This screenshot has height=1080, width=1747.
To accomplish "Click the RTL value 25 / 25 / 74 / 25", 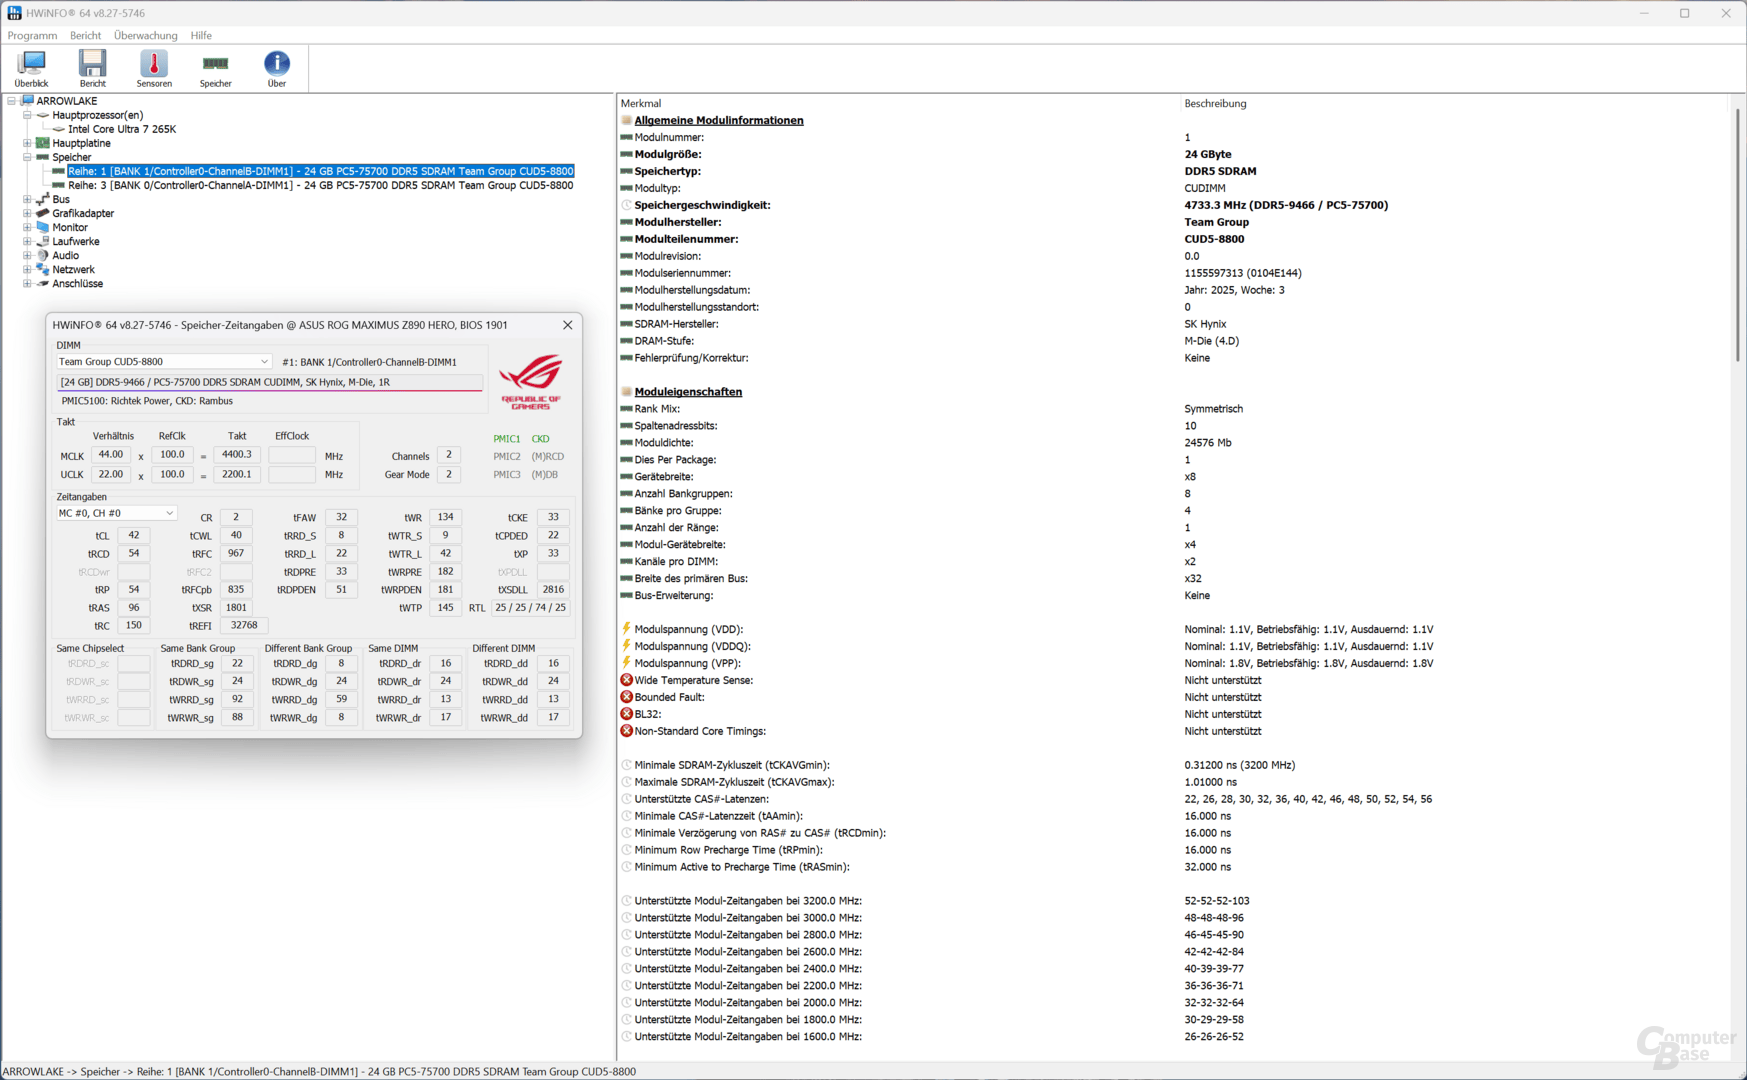I will tap(530, 607).
